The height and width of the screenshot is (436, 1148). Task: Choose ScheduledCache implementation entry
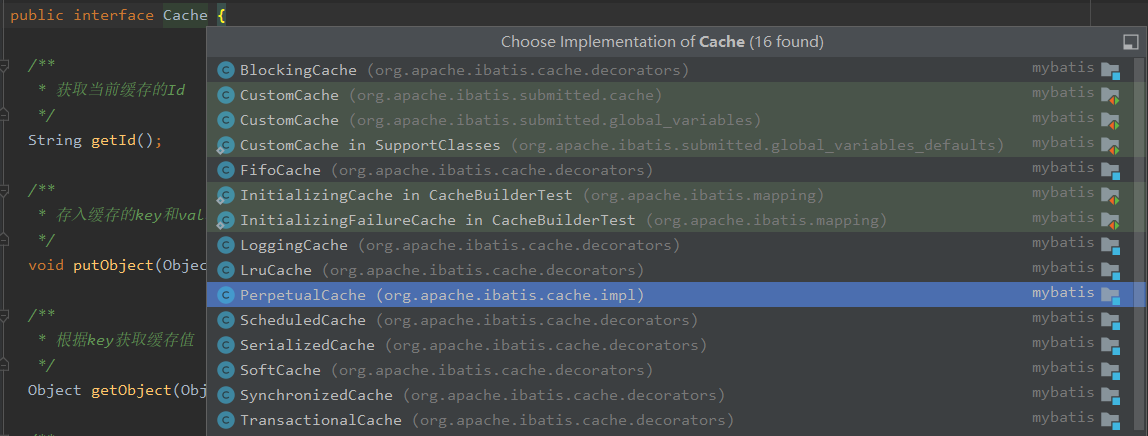[x=302, y=320]
